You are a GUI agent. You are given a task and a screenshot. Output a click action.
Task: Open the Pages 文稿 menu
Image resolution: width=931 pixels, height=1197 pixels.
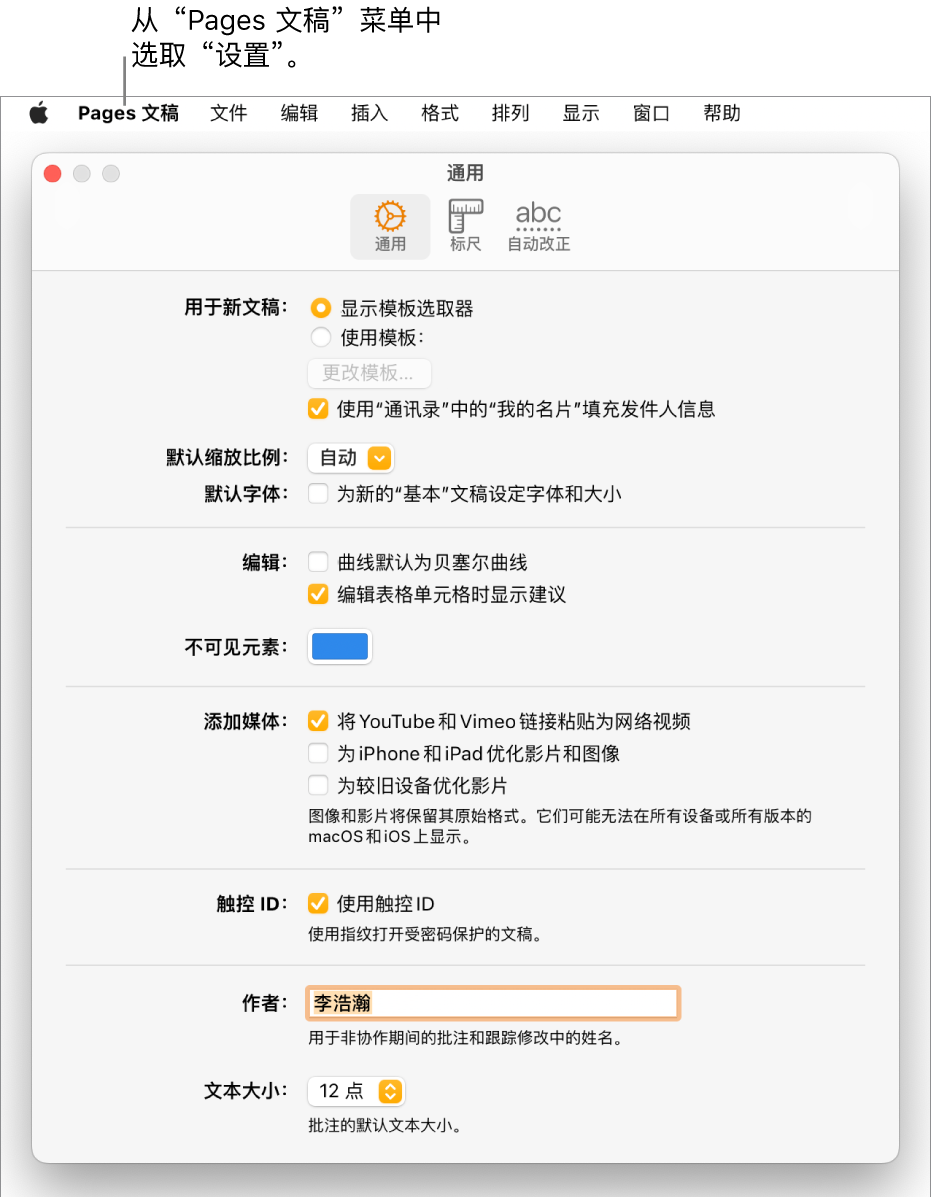pos(128,113)
